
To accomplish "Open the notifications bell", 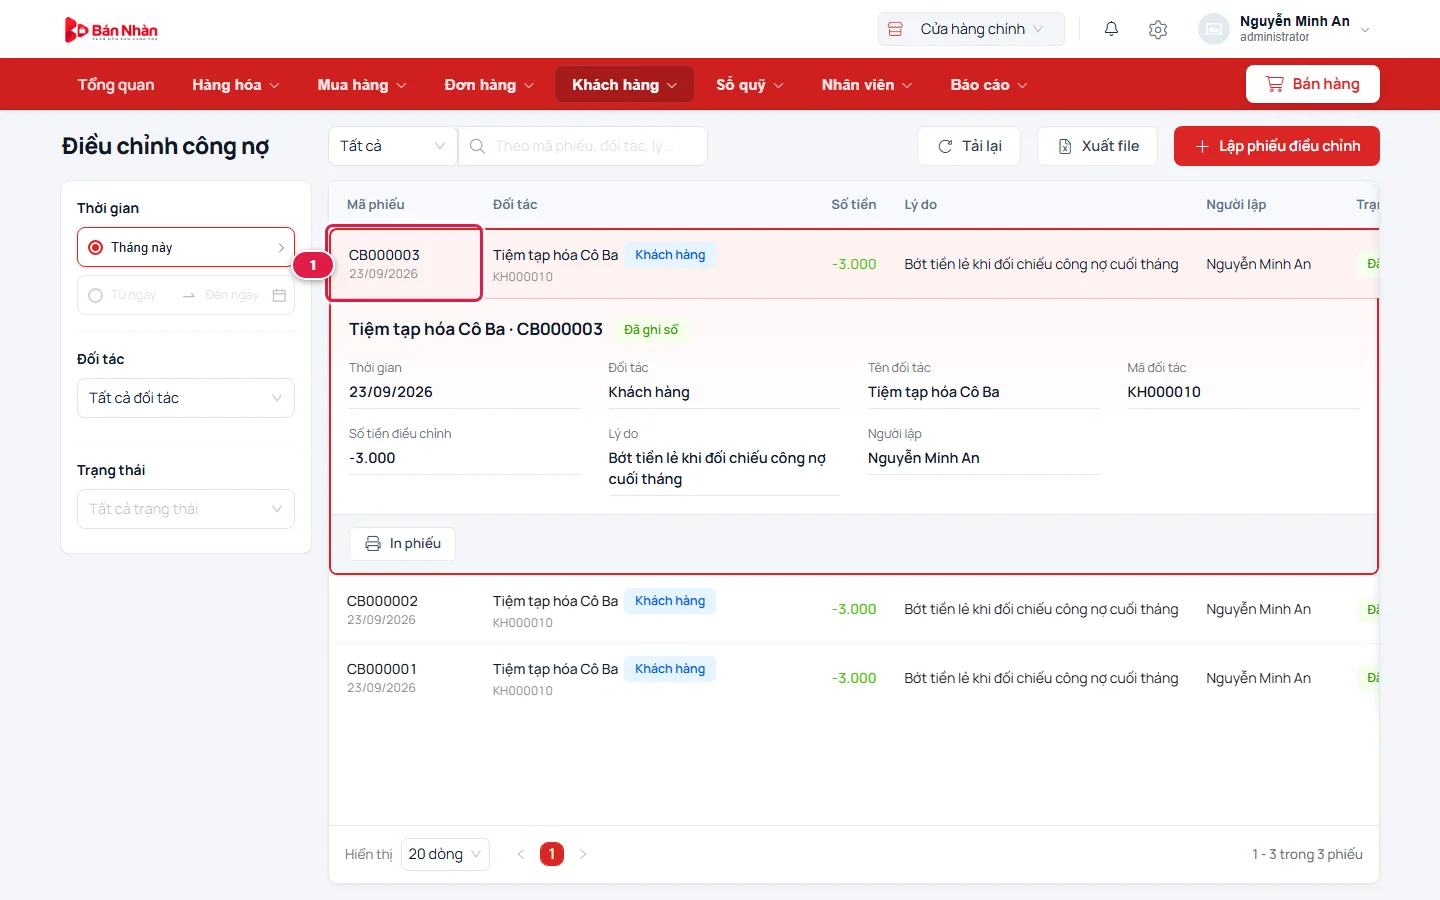I will 1111,29.
